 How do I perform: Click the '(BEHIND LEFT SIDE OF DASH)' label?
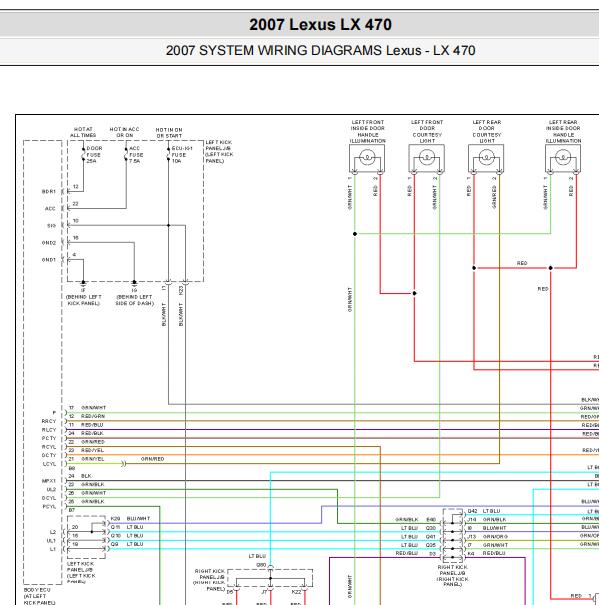[x=134, y=300]
